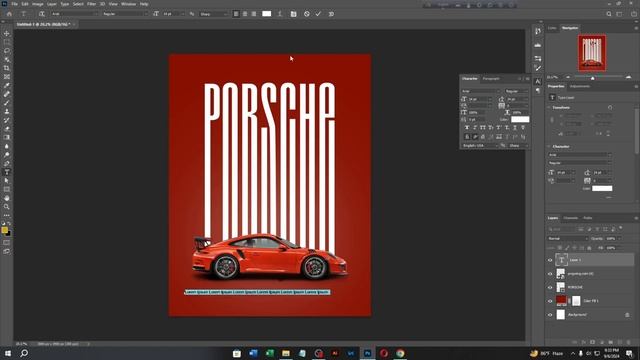The image size is (640, 360).
Task: Click the Home icon in options bar
Action: tap(9, 14)
